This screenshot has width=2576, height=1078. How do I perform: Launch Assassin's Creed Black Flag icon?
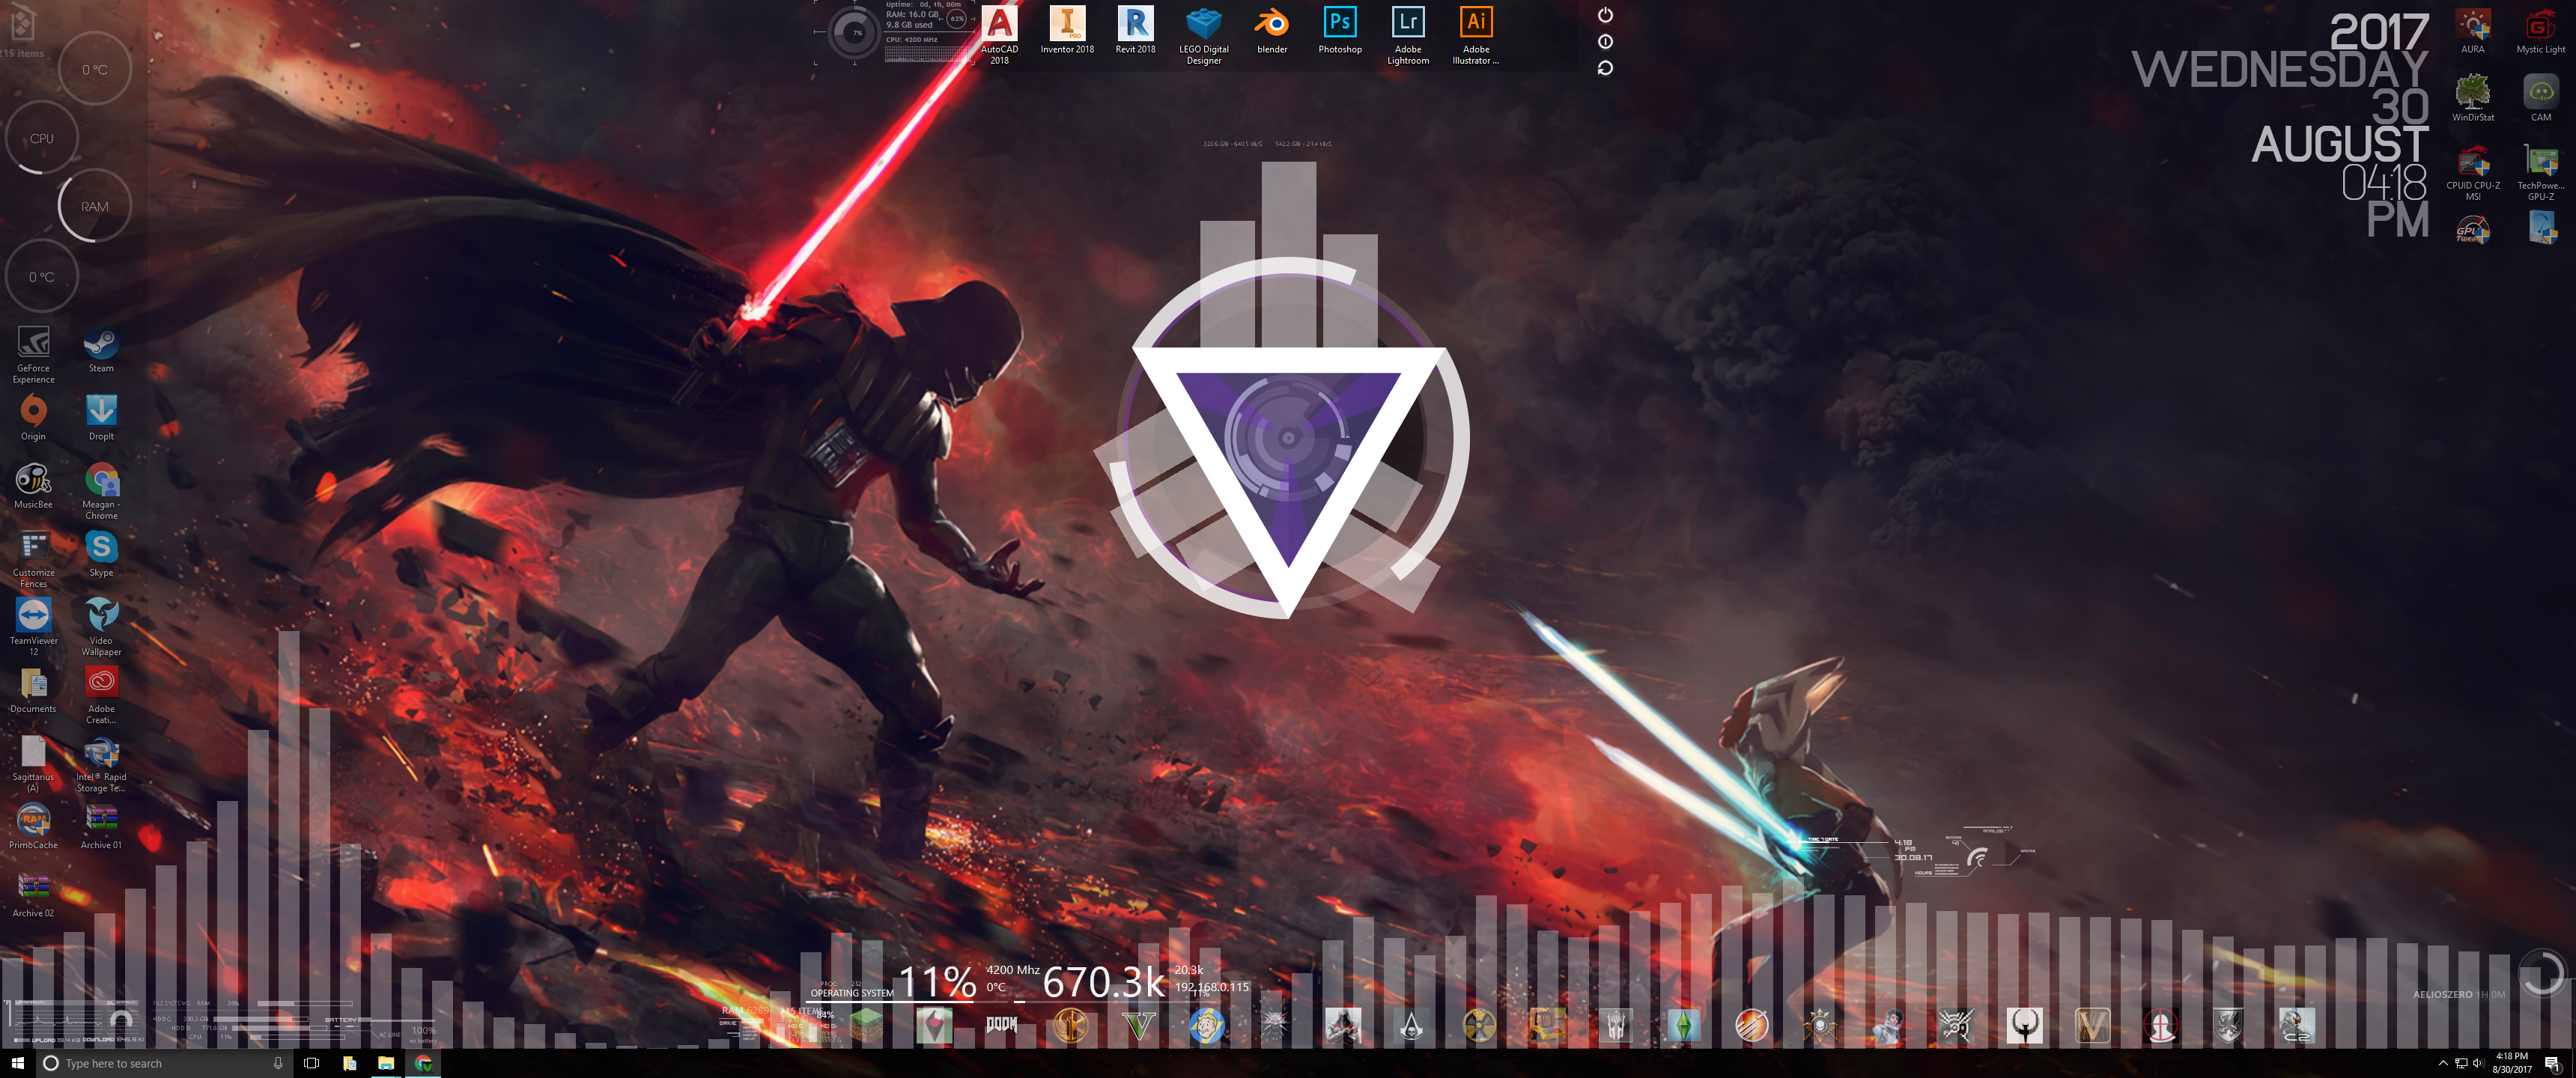pos(1412,1026)
